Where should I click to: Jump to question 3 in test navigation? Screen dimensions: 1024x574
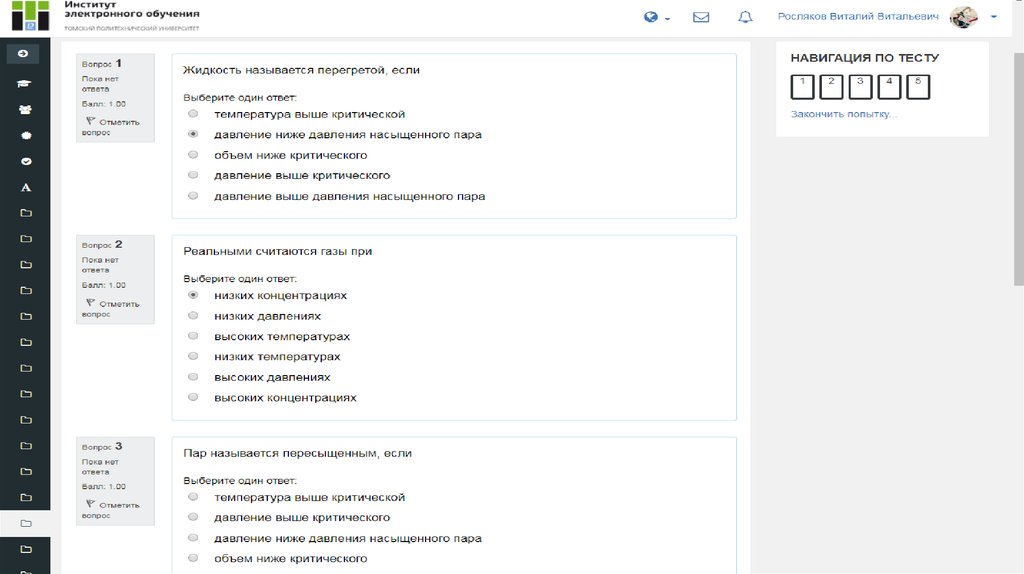(860, 86)
